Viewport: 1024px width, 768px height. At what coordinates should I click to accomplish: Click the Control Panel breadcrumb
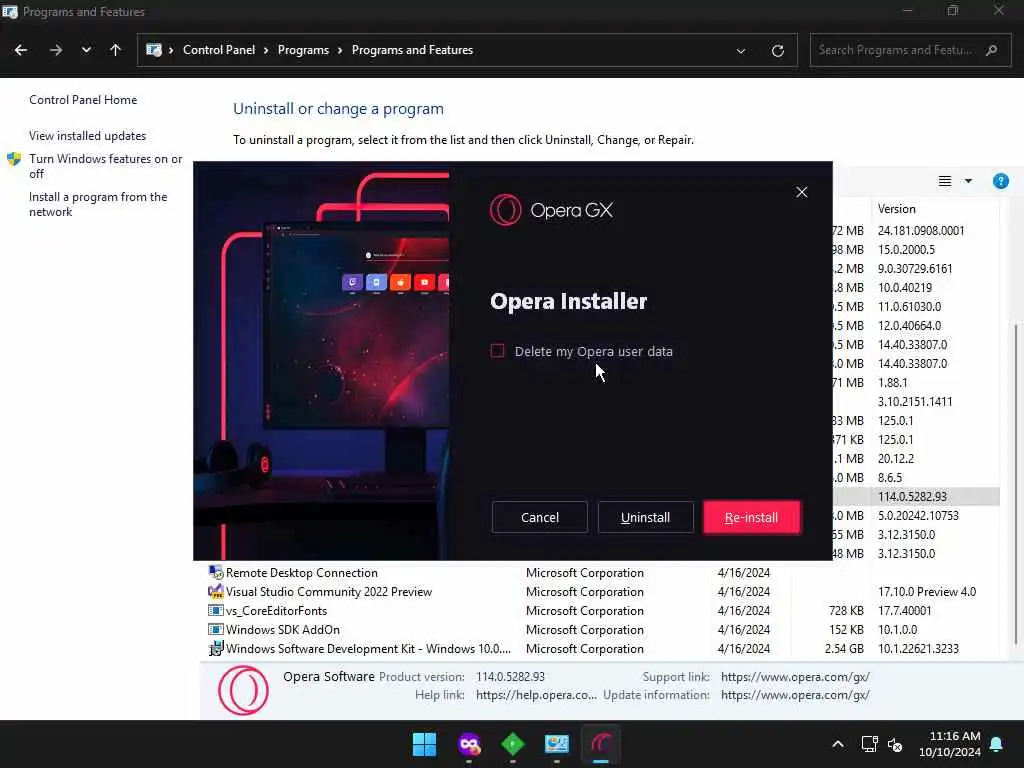(x=219, y=50)
